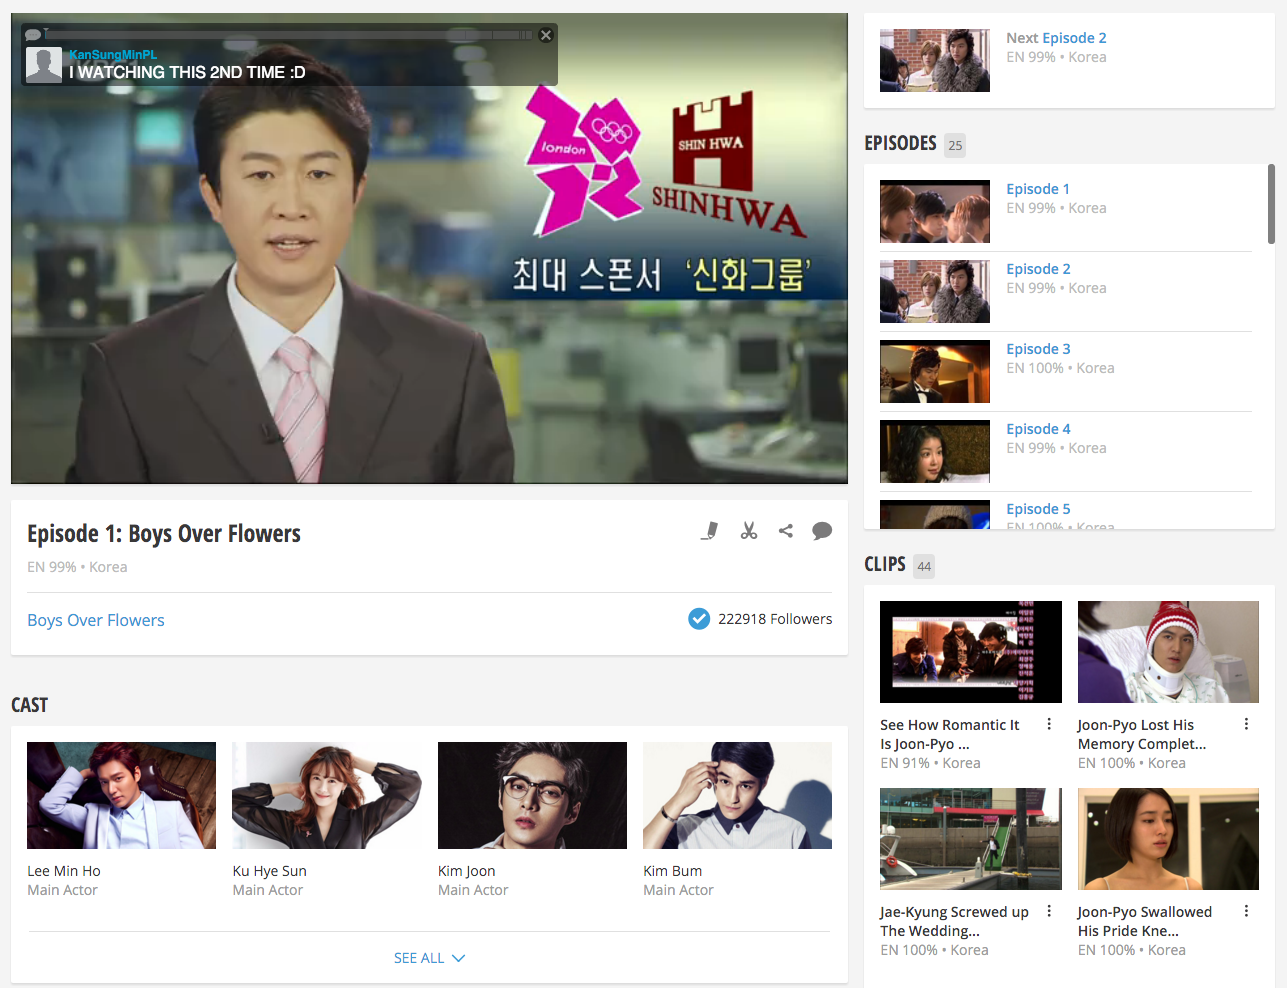The image size is (1287, 988).
Task: Open the Boys Over Flowers show link
Action: pyautogui.click(x=96, y=620)
